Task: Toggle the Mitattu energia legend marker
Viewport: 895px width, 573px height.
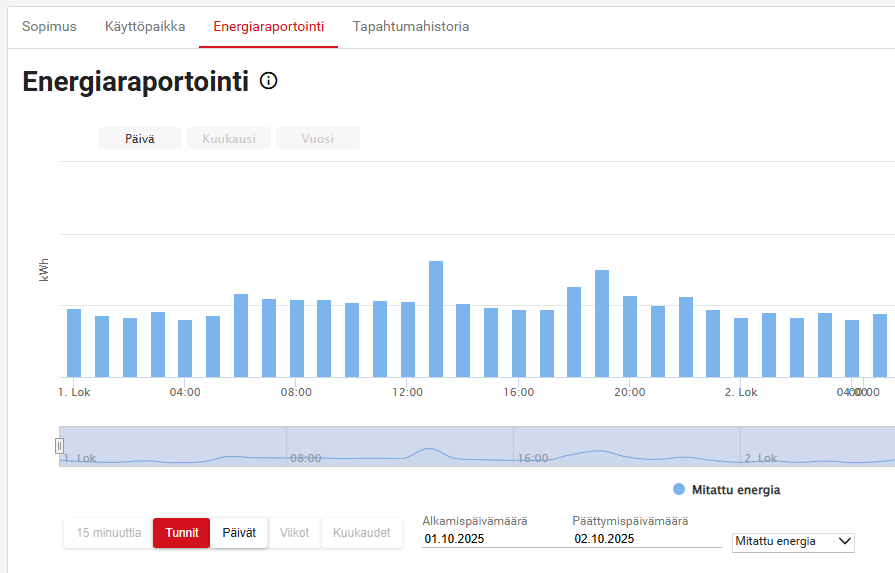Action: click(x=679, y=490)
